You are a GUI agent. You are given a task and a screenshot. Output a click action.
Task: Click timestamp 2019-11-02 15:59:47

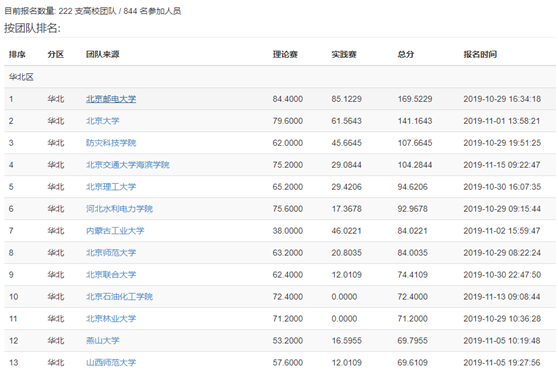(x=502, y=231)
